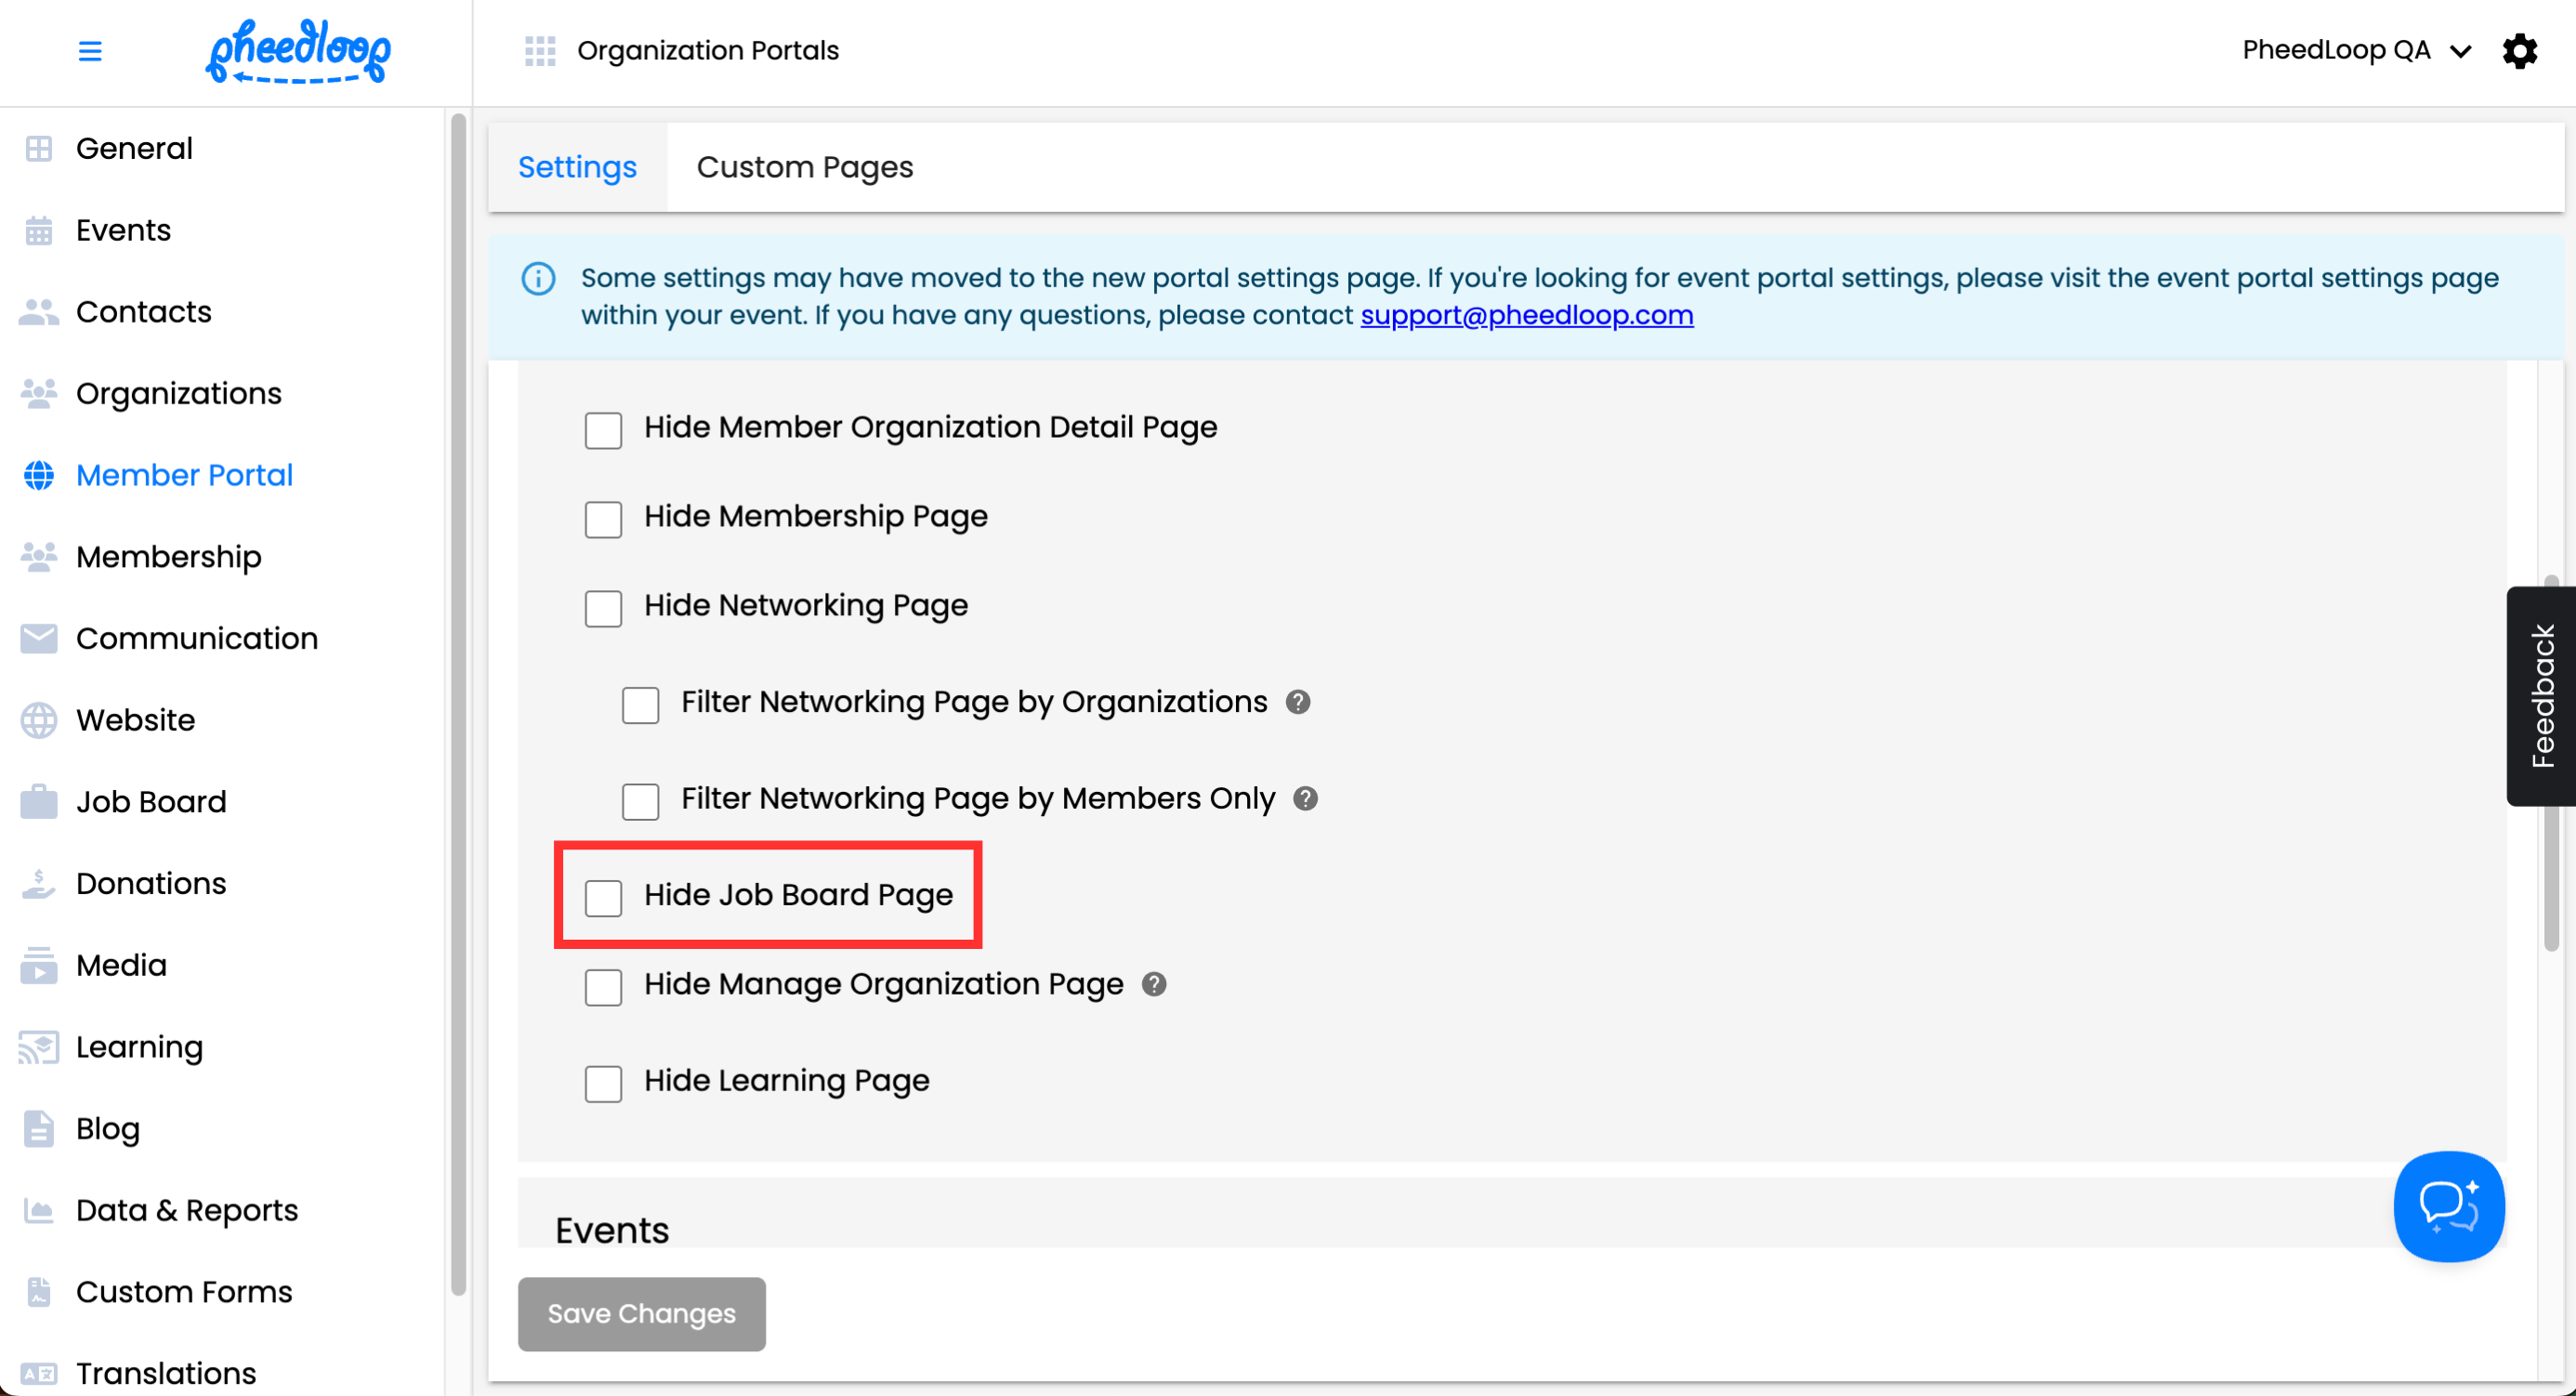The image size is (2576, 1396).
Task: Select the Settings tab
Action: tap(577, 167)
